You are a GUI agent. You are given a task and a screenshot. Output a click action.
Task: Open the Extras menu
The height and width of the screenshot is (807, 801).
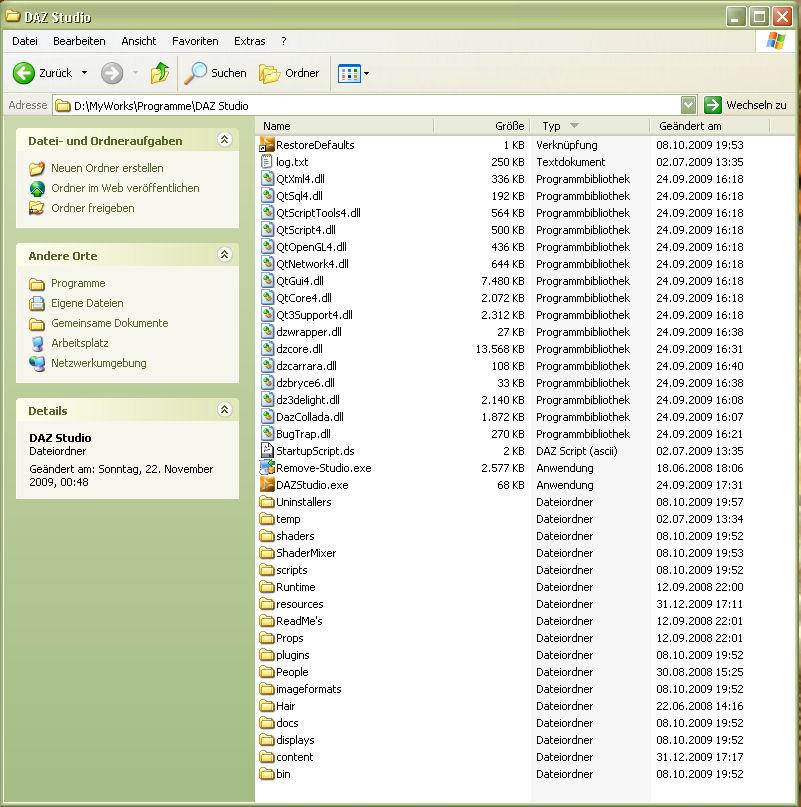(250, 41)
